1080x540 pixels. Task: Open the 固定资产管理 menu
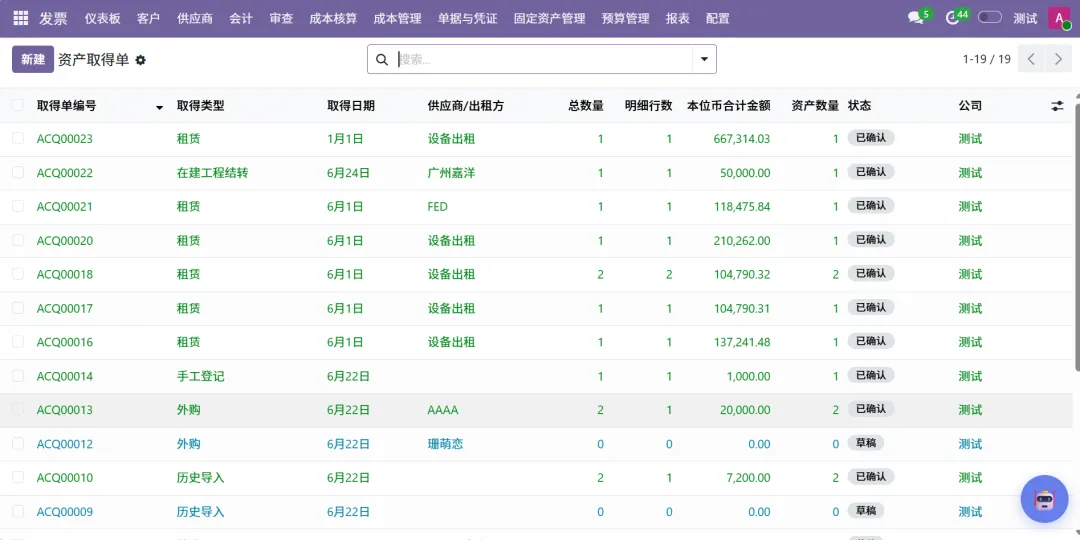(x=549, y=19)
